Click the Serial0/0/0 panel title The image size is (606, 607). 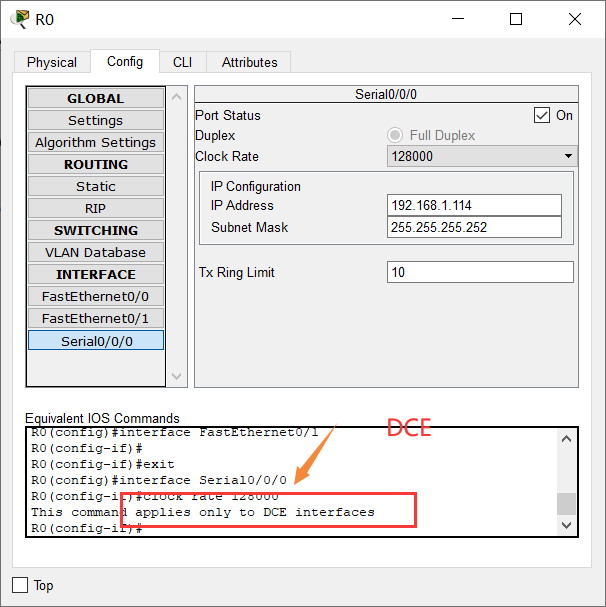coord(386,94)
